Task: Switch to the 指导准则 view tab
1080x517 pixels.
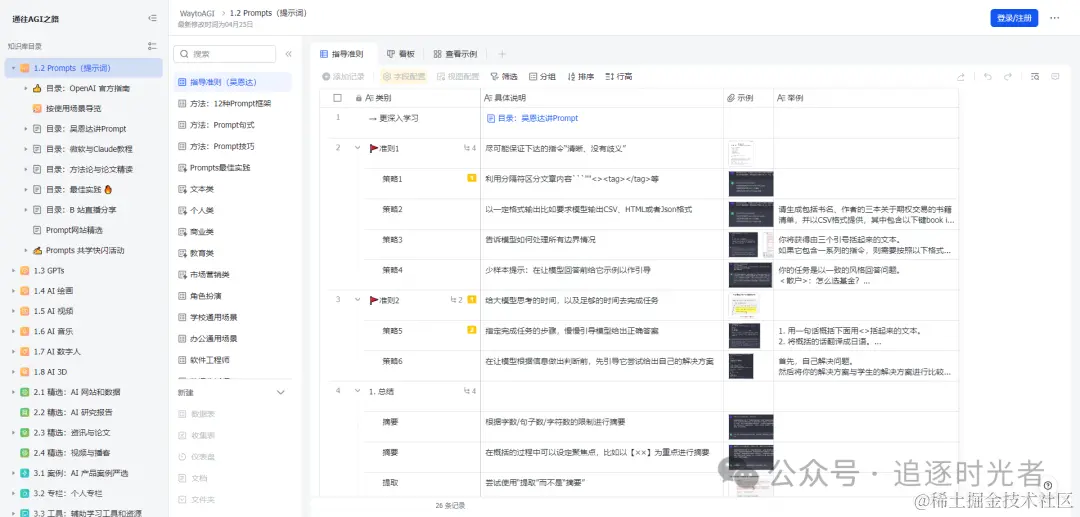Action: tap(341, 54)
